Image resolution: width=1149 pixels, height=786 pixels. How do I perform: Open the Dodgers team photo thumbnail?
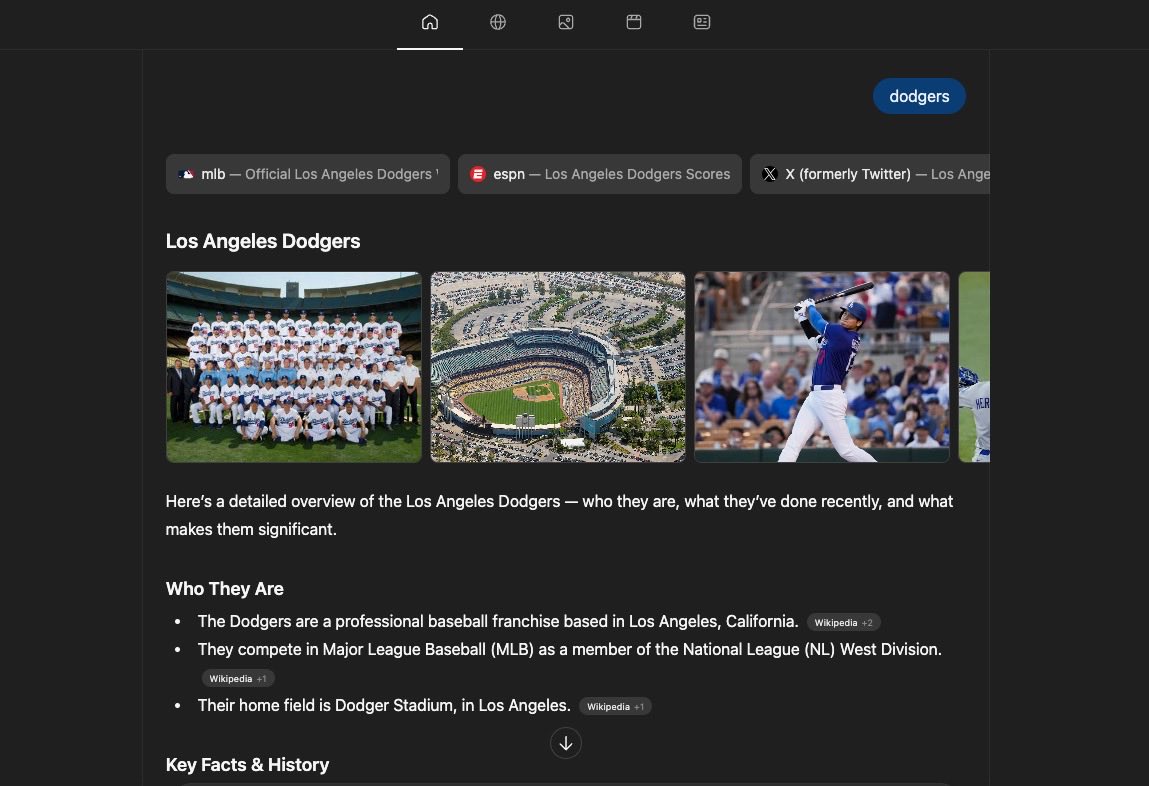pos(294,367)
